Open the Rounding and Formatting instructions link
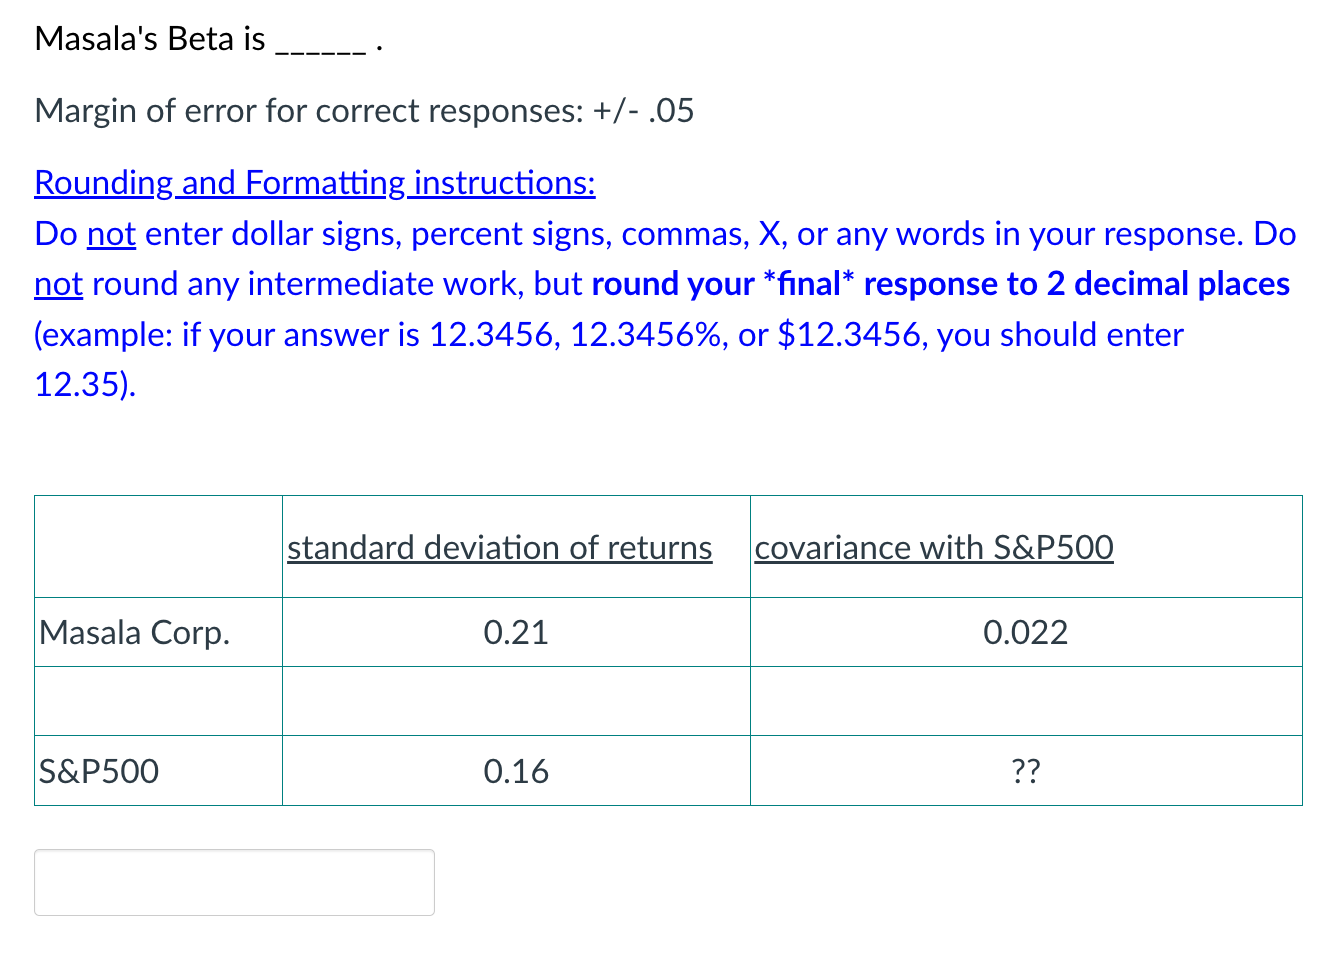This screenshot has height=954, width=1318. pyautogui.click(x=314, y=183)
